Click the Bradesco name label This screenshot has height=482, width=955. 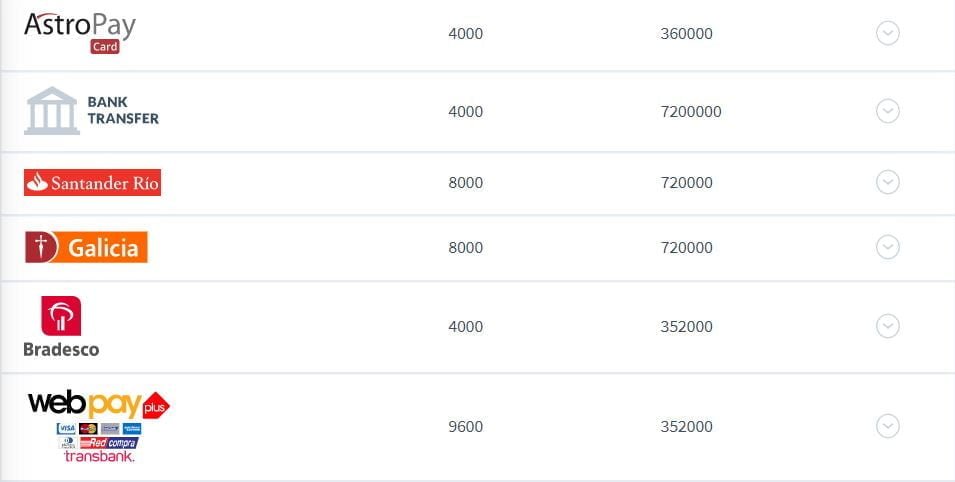click(x=61, y=349)
